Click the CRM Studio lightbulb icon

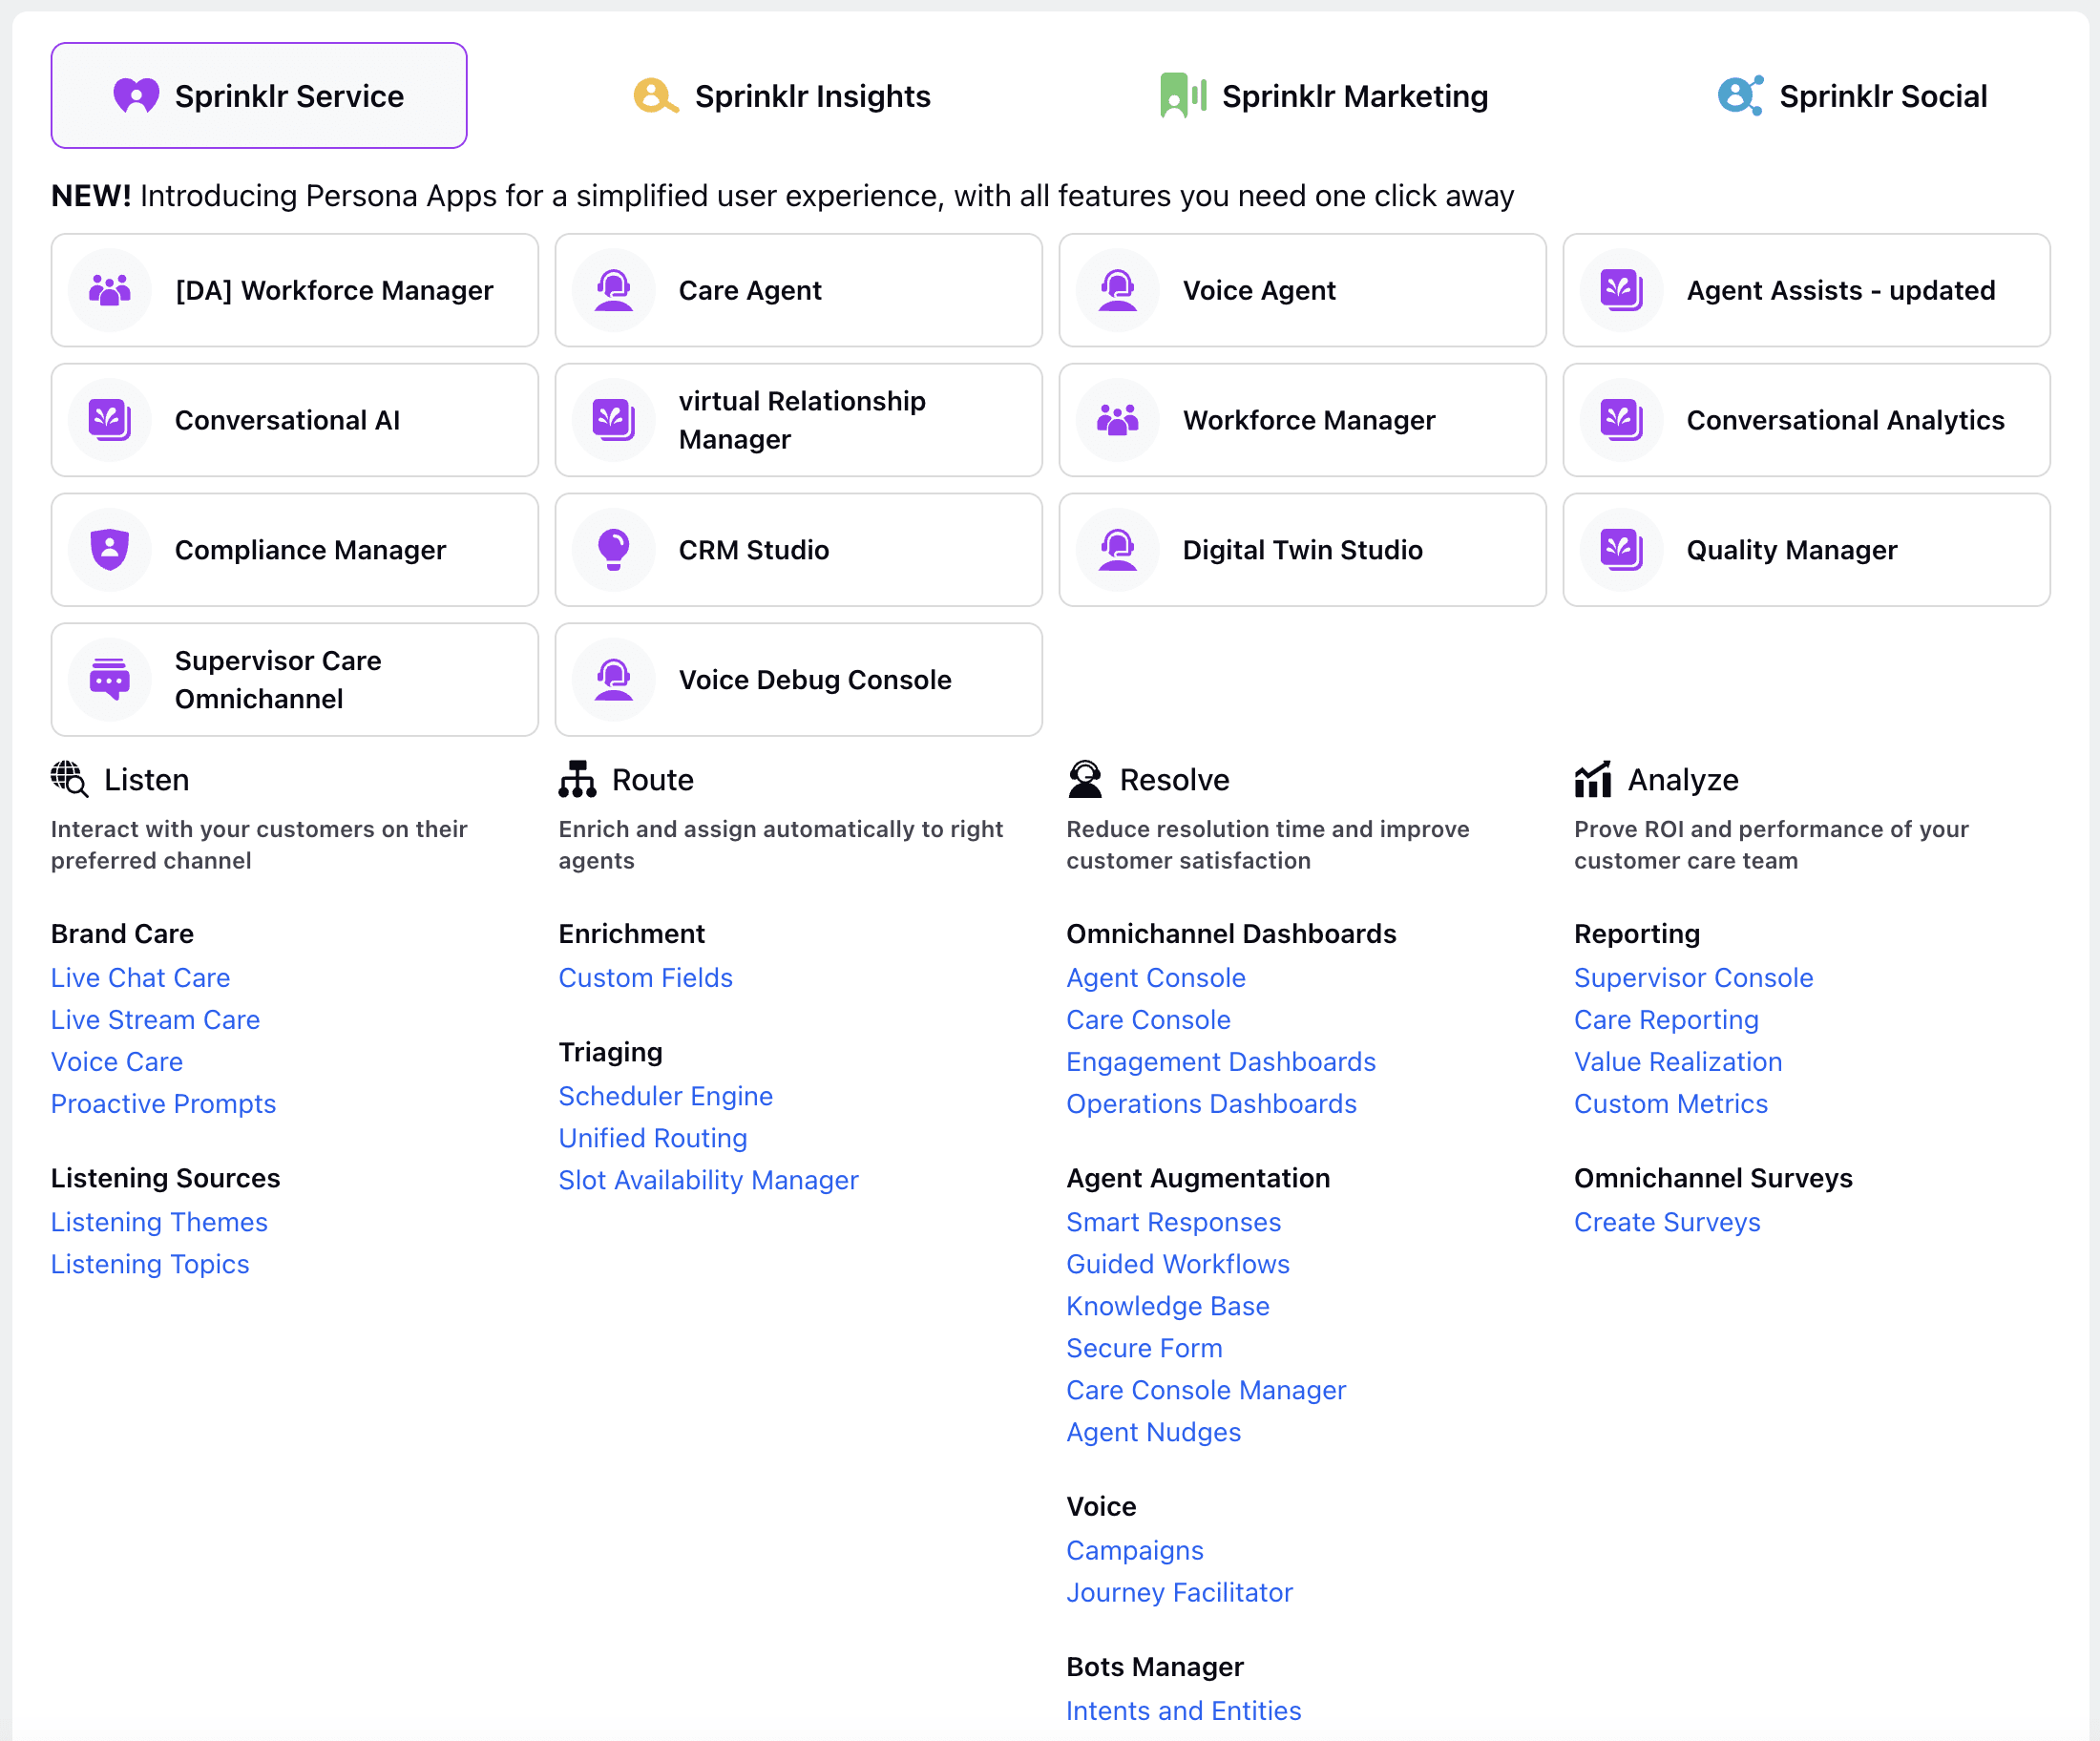coord(614,550)
